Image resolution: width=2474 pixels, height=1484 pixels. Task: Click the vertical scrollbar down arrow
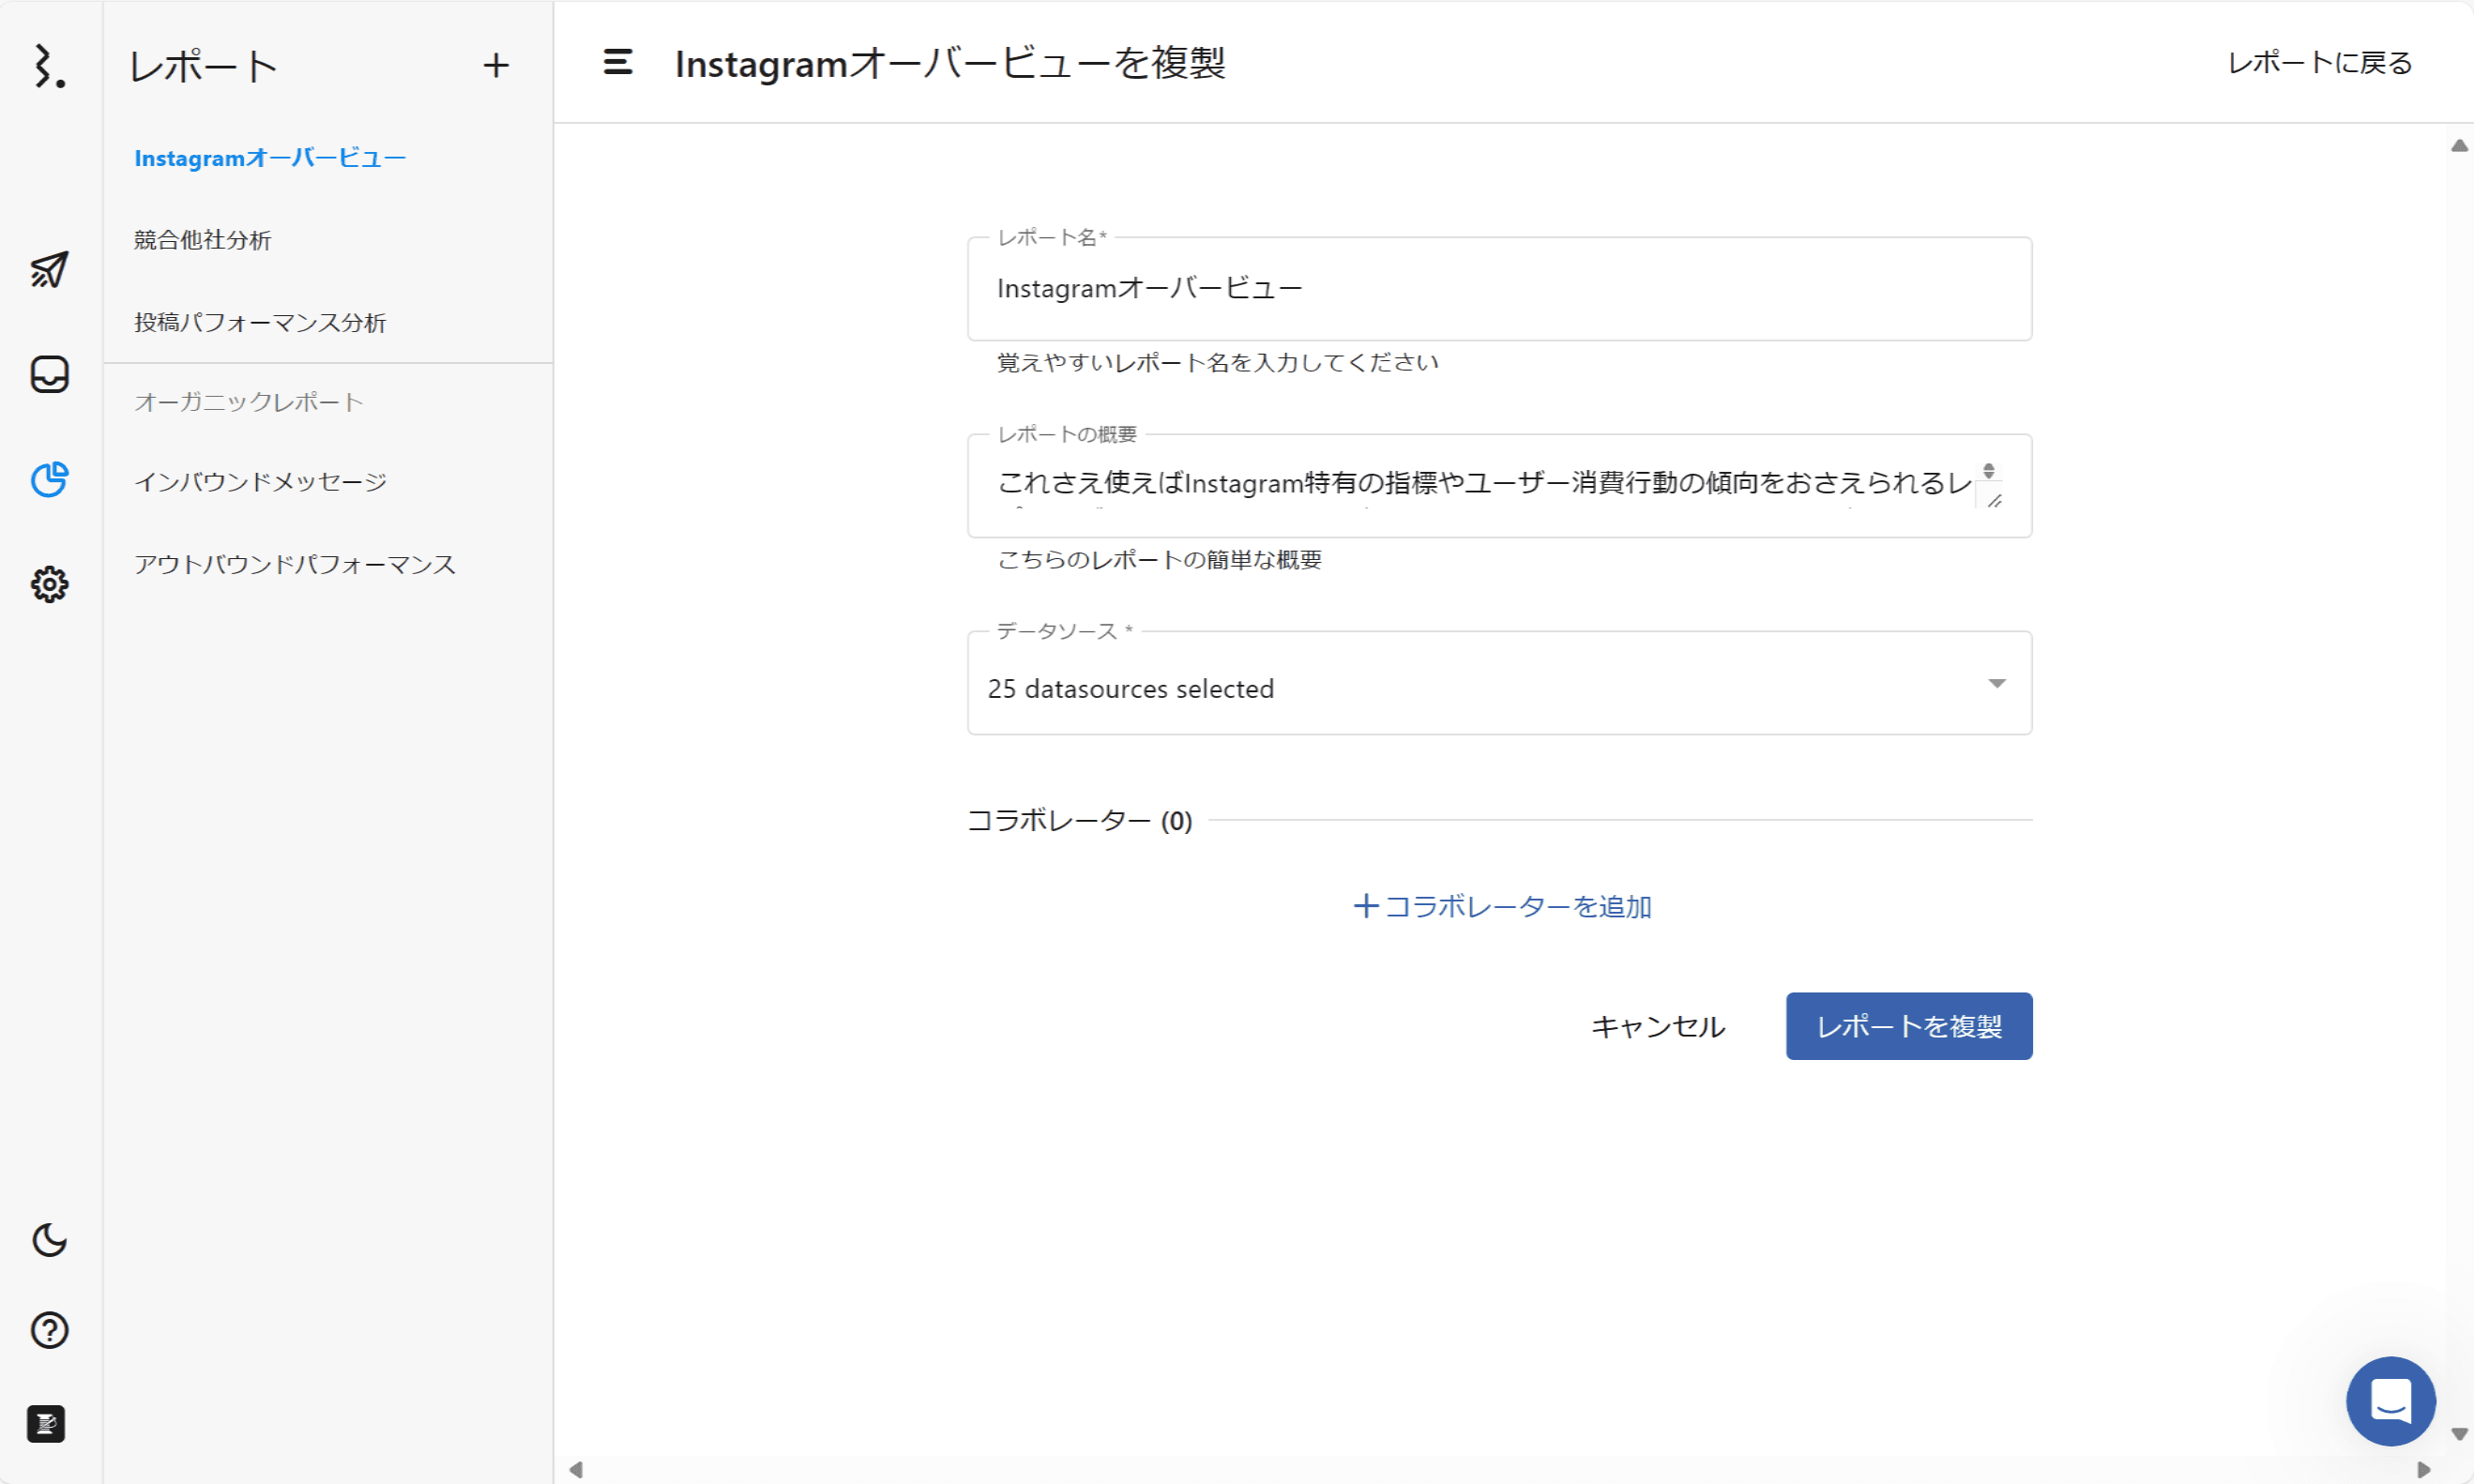(2459, 1435)
